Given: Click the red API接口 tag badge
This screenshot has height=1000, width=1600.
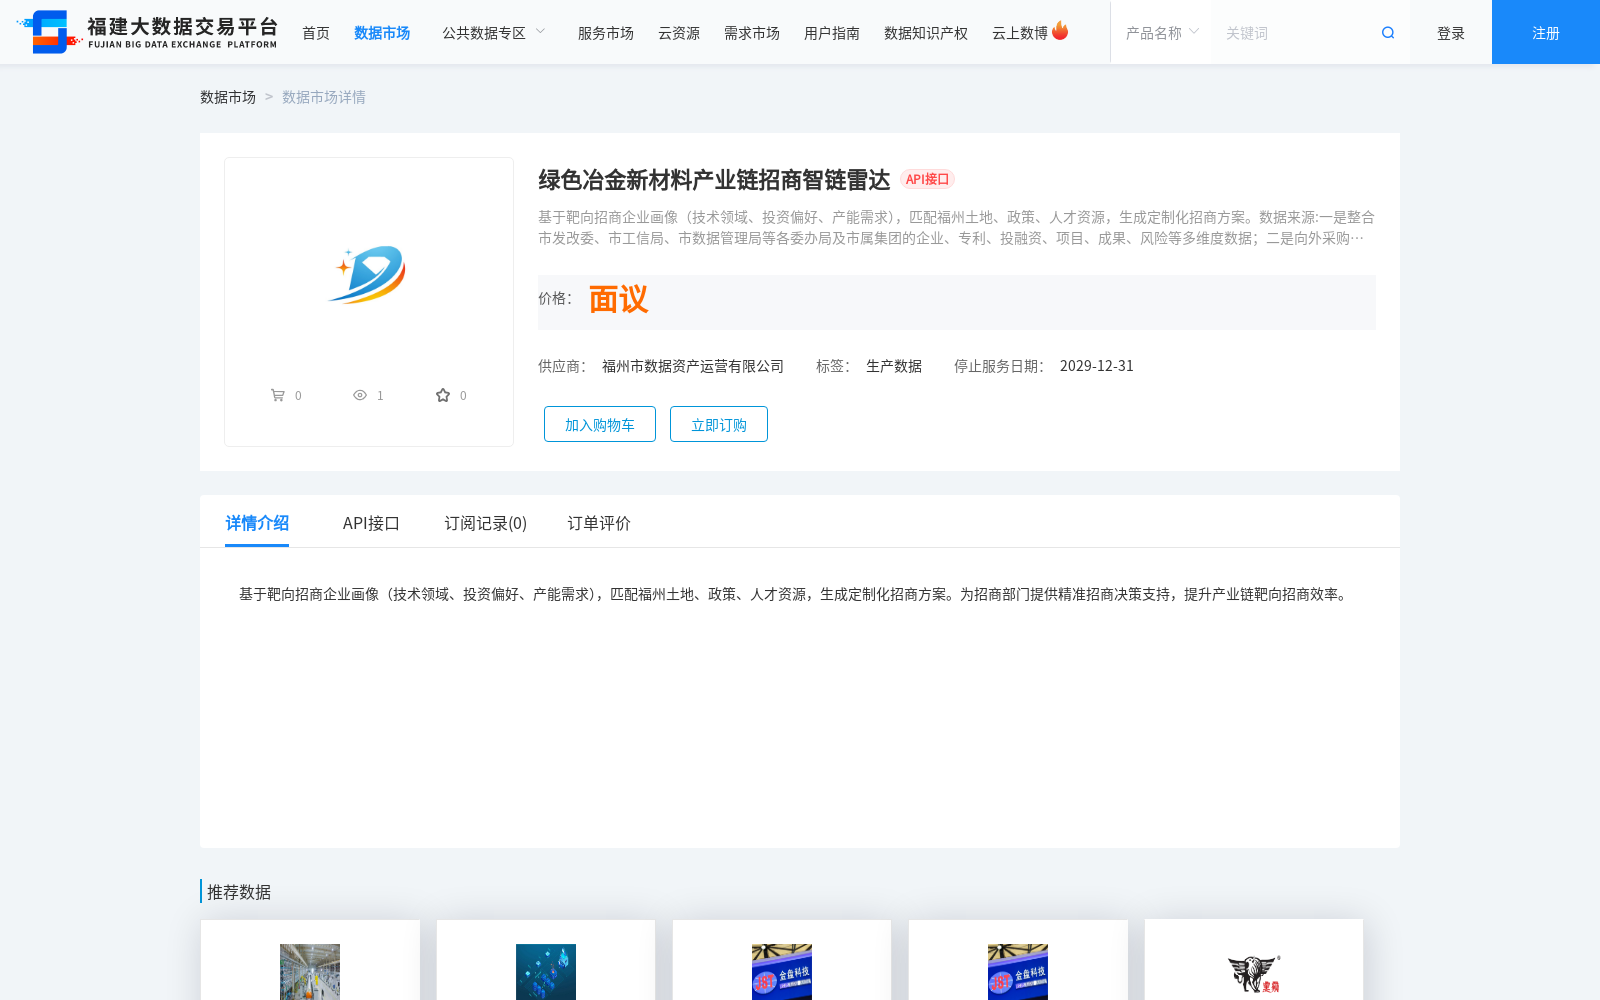Looking at the screenshot, I should (927, 179).
